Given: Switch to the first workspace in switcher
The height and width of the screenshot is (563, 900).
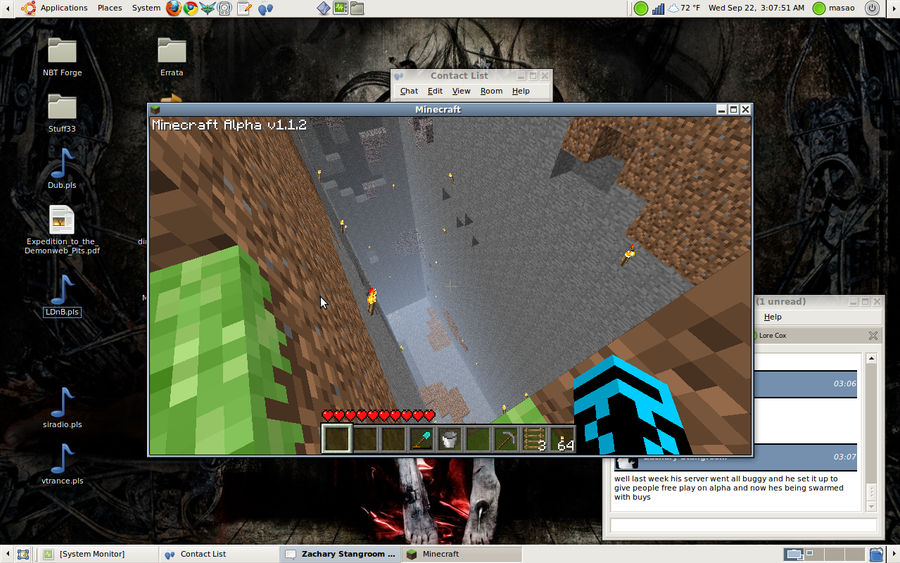Looking at the screenshot, I should (x=794, y=554).
